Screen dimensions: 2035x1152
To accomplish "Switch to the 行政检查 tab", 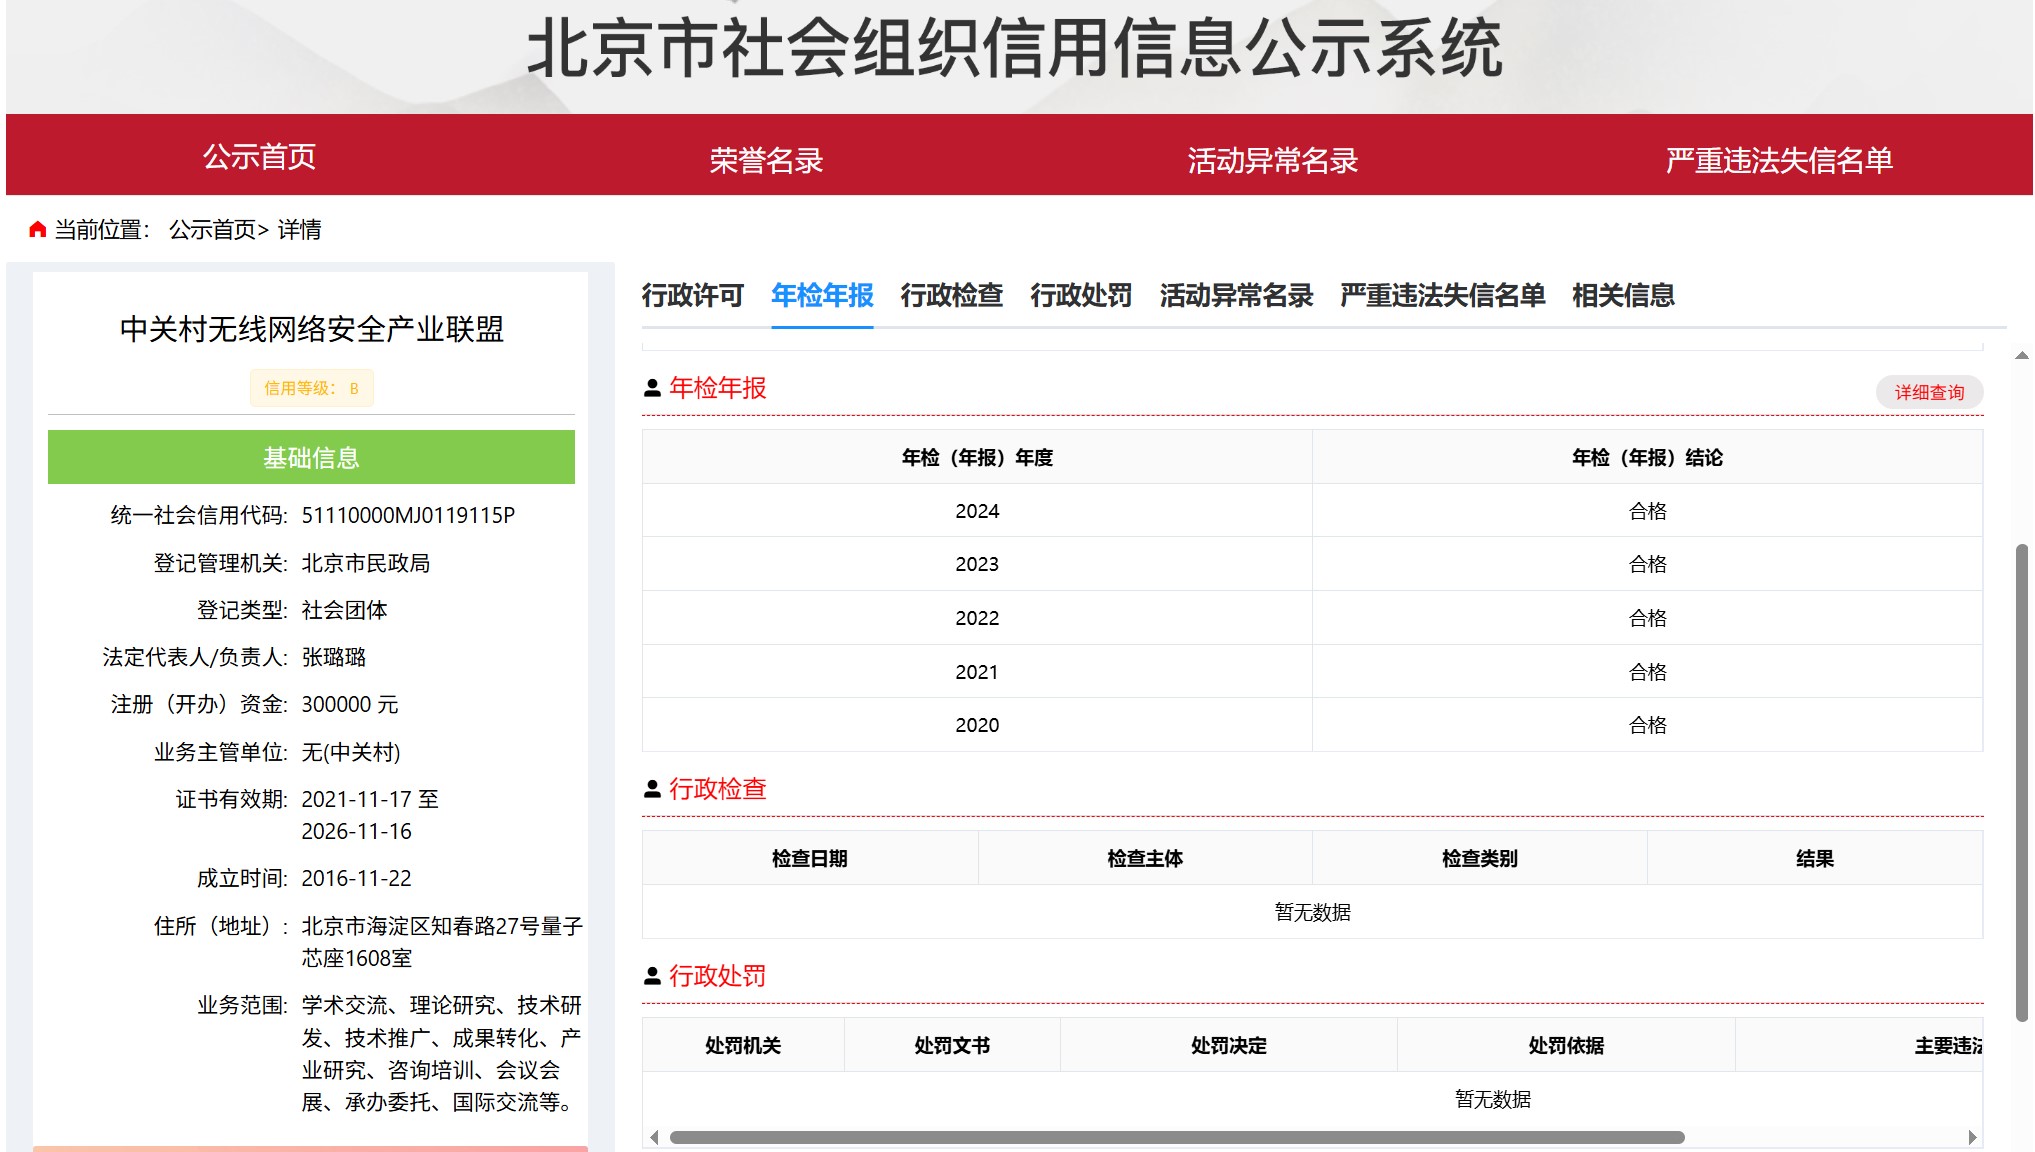I will tap(952, 296).
